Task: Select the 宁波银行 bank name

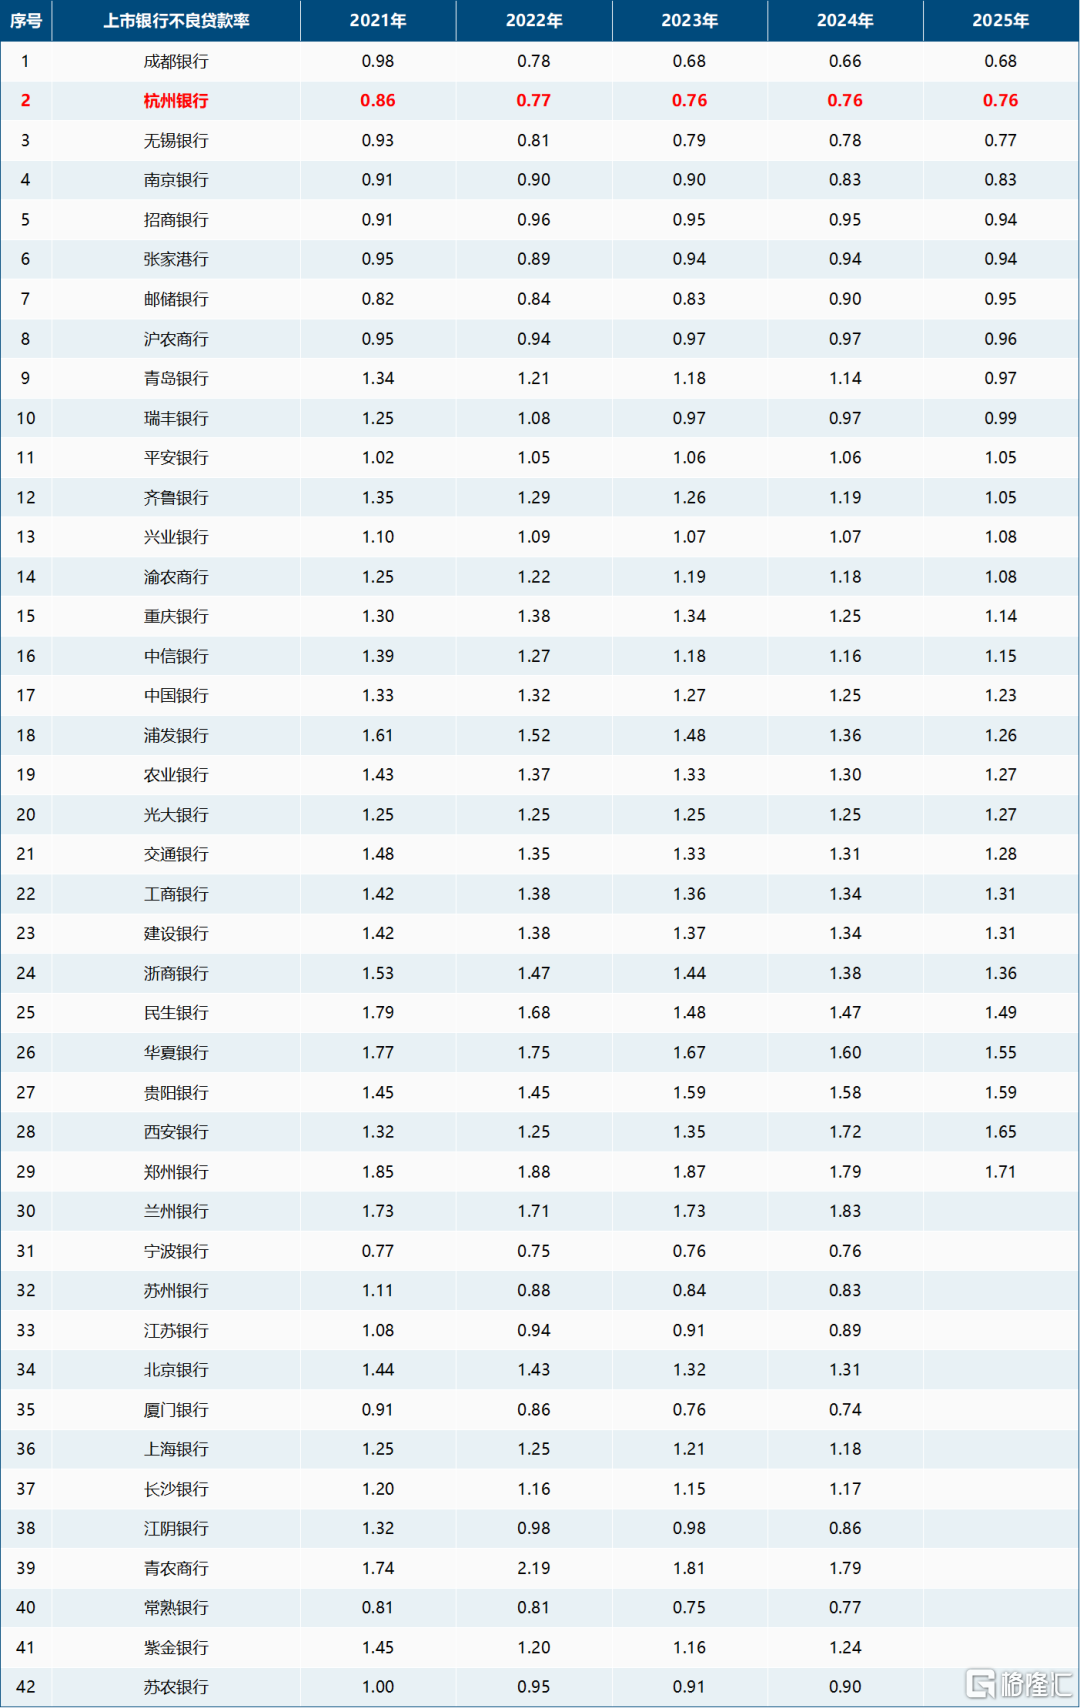Action: coord(176,1251)
